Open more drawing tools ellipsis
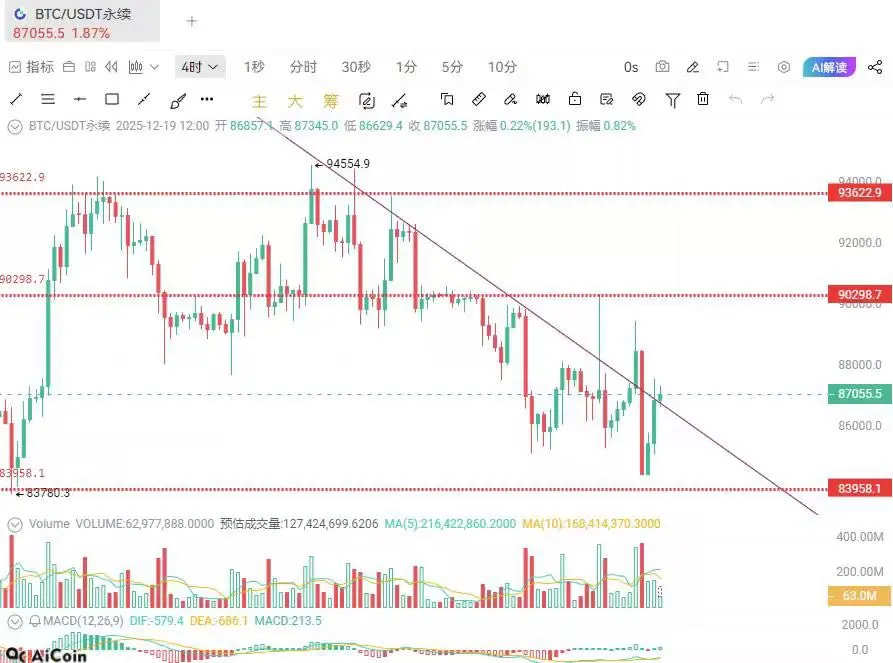 (207, 99)
